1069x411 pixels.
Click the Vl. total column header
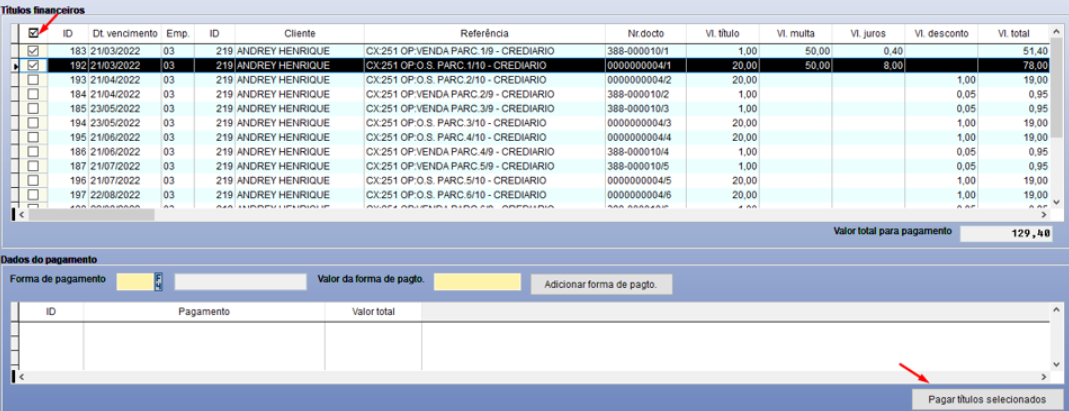click(1013, 33)
